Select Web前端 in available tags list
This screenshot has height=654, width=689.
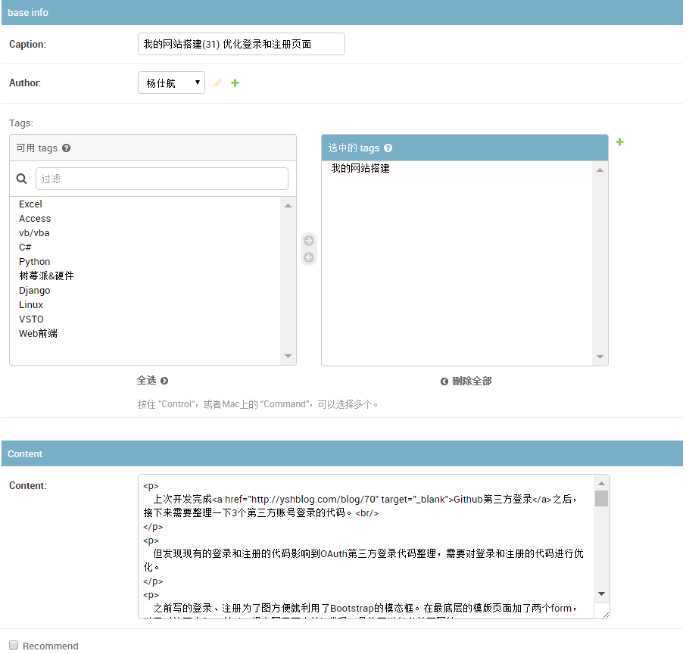click(38, 334)
